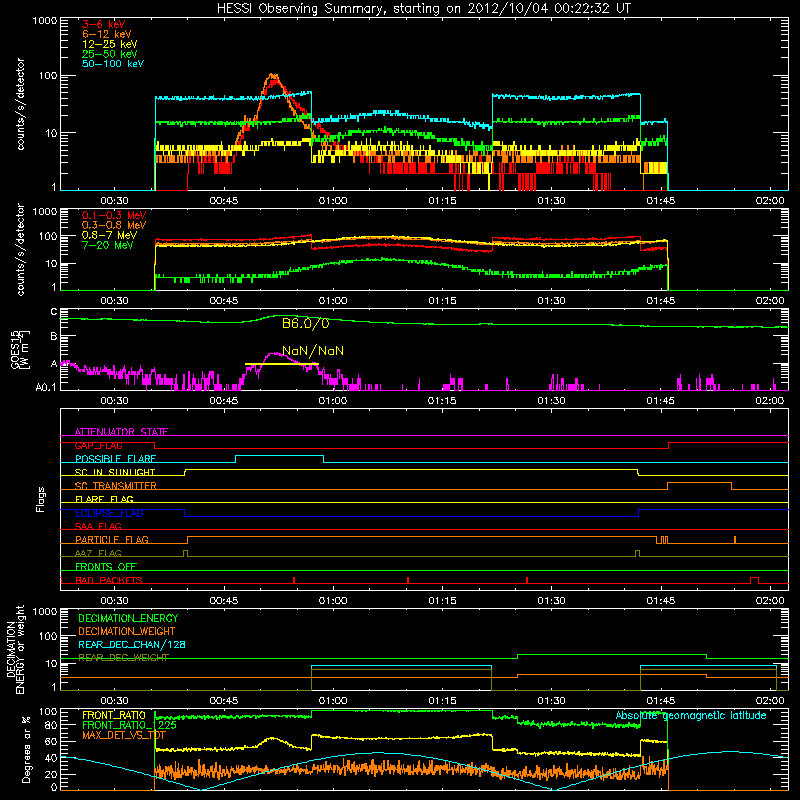Click the green 25-50 keV legend label
800x800 pixels.
pyautogui.click(x=110, y=54)
